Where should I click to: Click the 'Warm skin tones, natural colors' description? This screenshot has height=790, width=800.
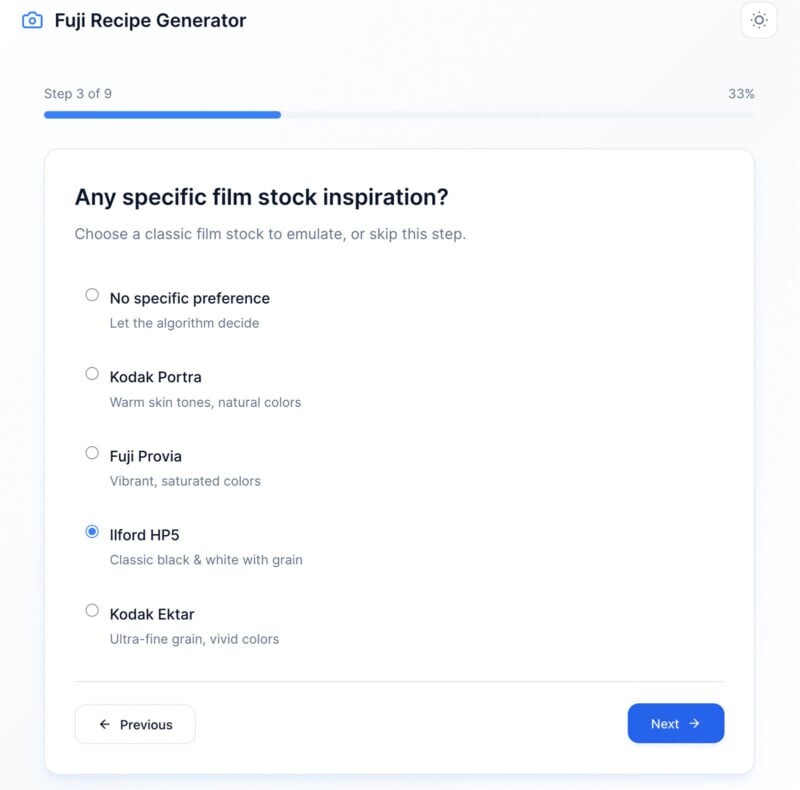[205, 402]
